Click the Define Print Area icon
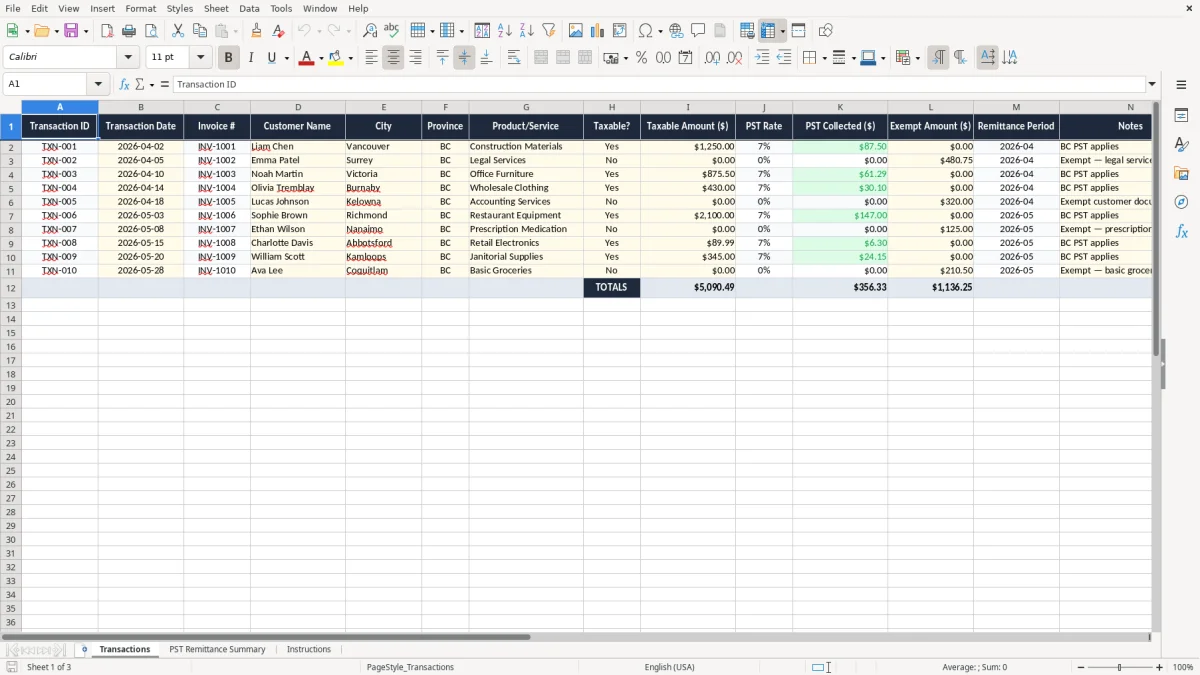1200x675 pixels. coord(747,31)
